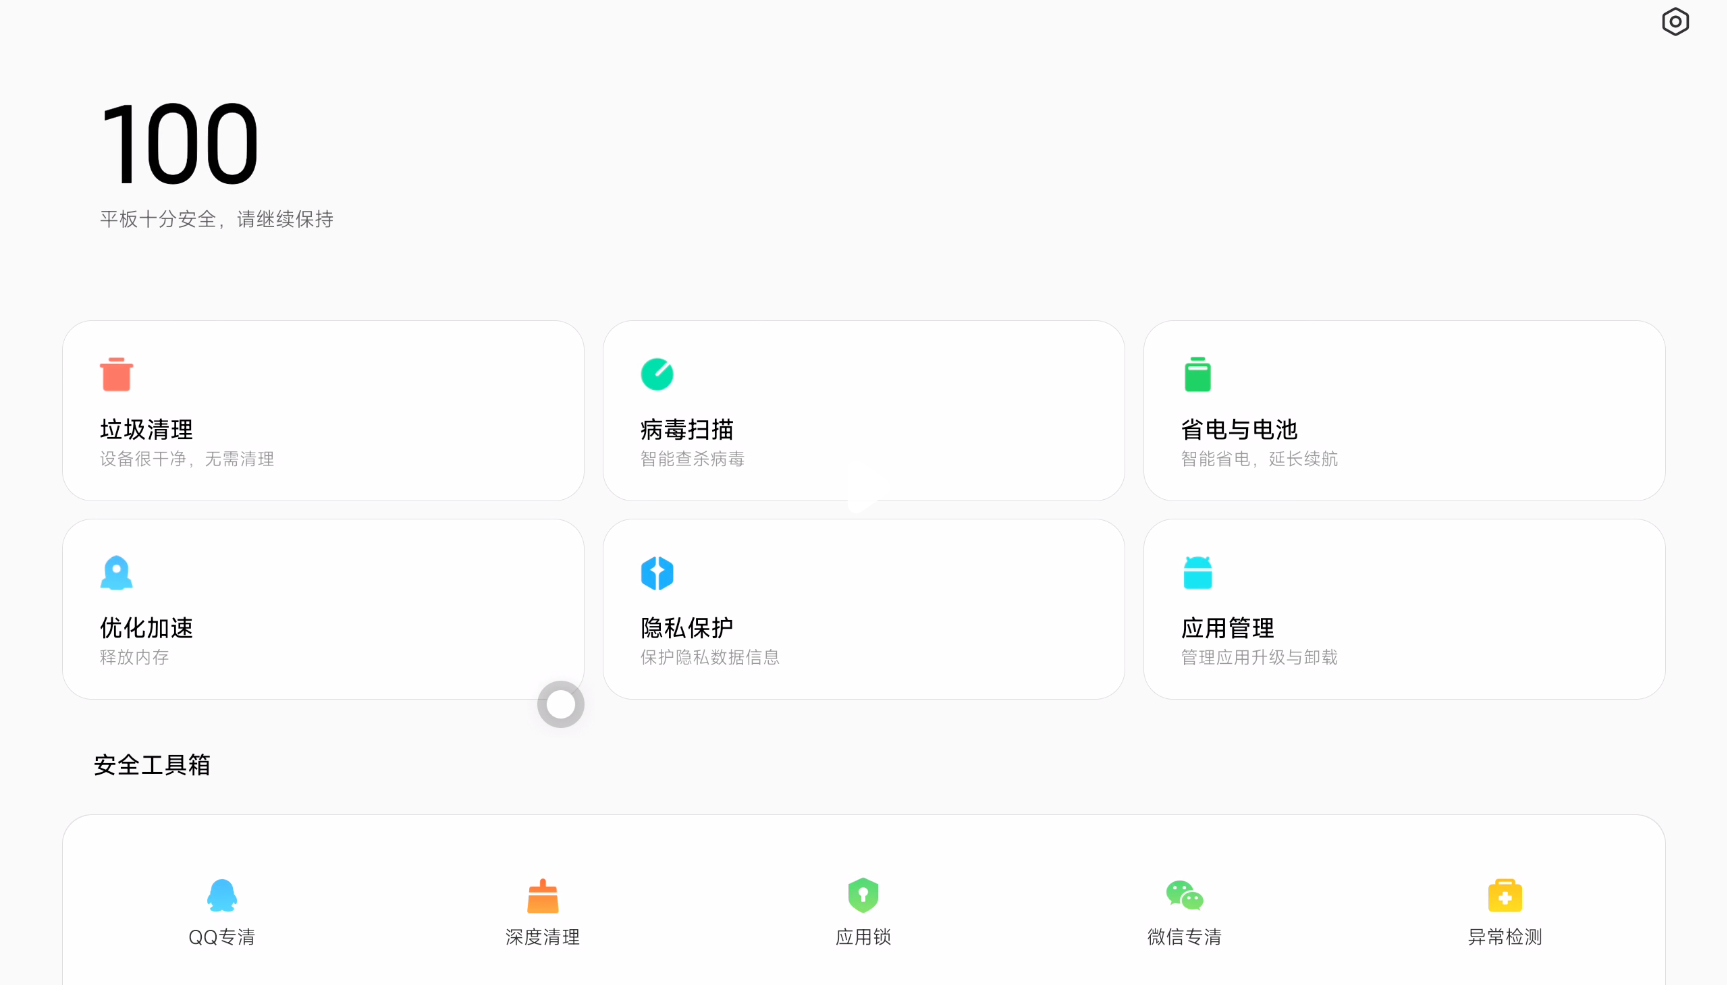Tap the 病毒扫描 card to scan
Screen dimensions: 1727x985
[864, 410]
